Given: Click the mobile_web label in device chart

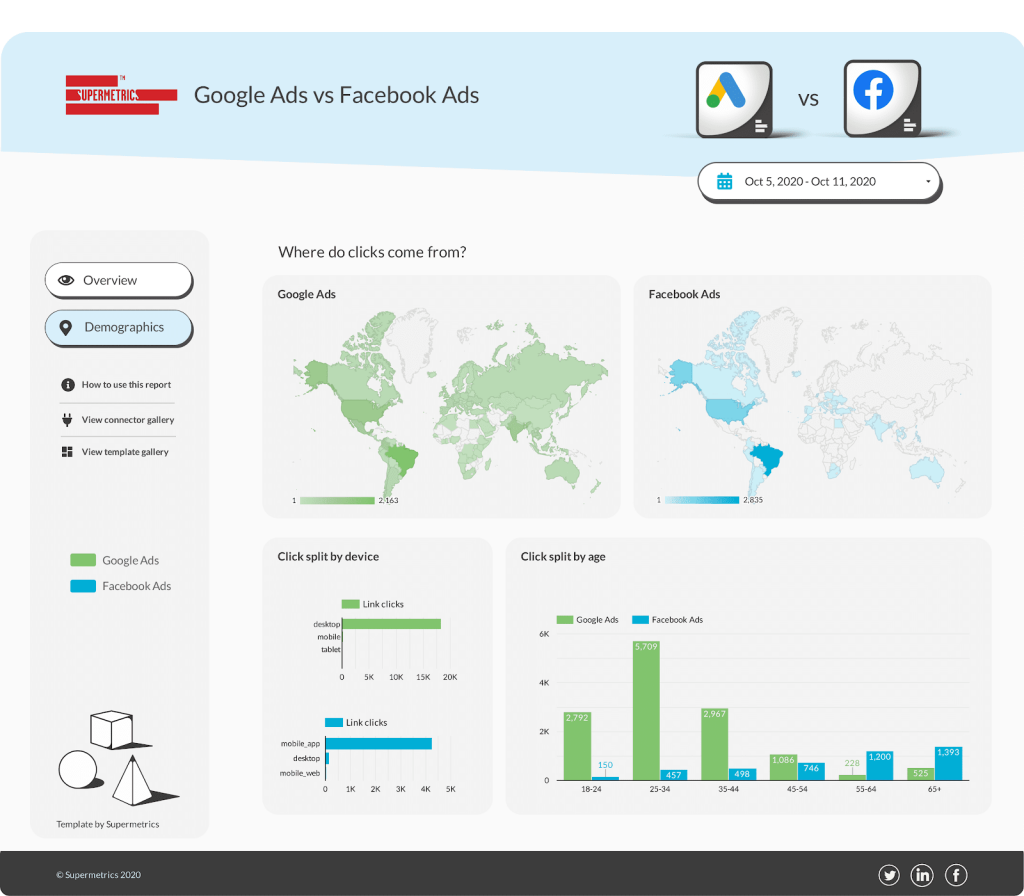Looking at the screenshot, I should [x=300, y=773].
